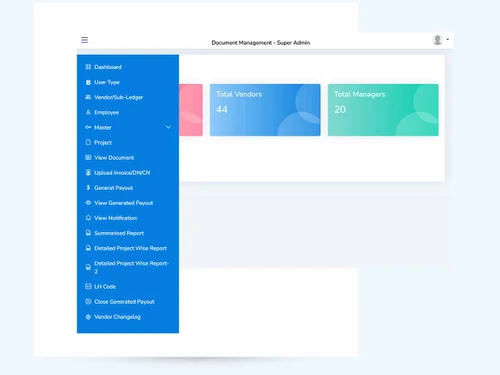The width and height of the screenshot is (500, 375).
Task: Click the bell icon for View Notification
Action: [x=88, y=218]
